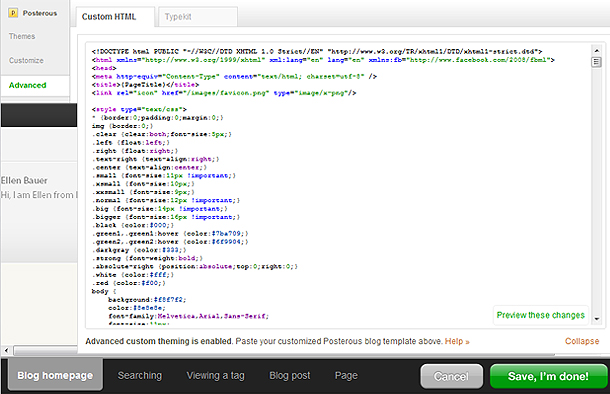Select the Searching view tab
610x394 pixels.
(x=140, y=375)
